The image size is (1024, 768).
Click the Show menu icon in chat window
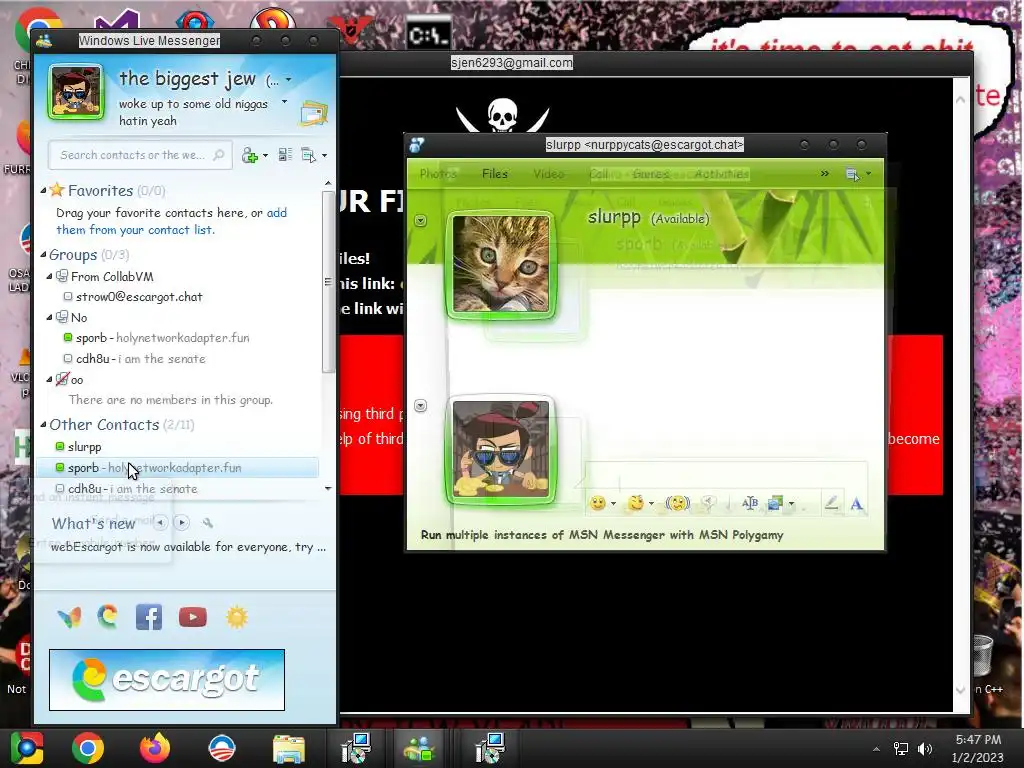click(852, 174)
